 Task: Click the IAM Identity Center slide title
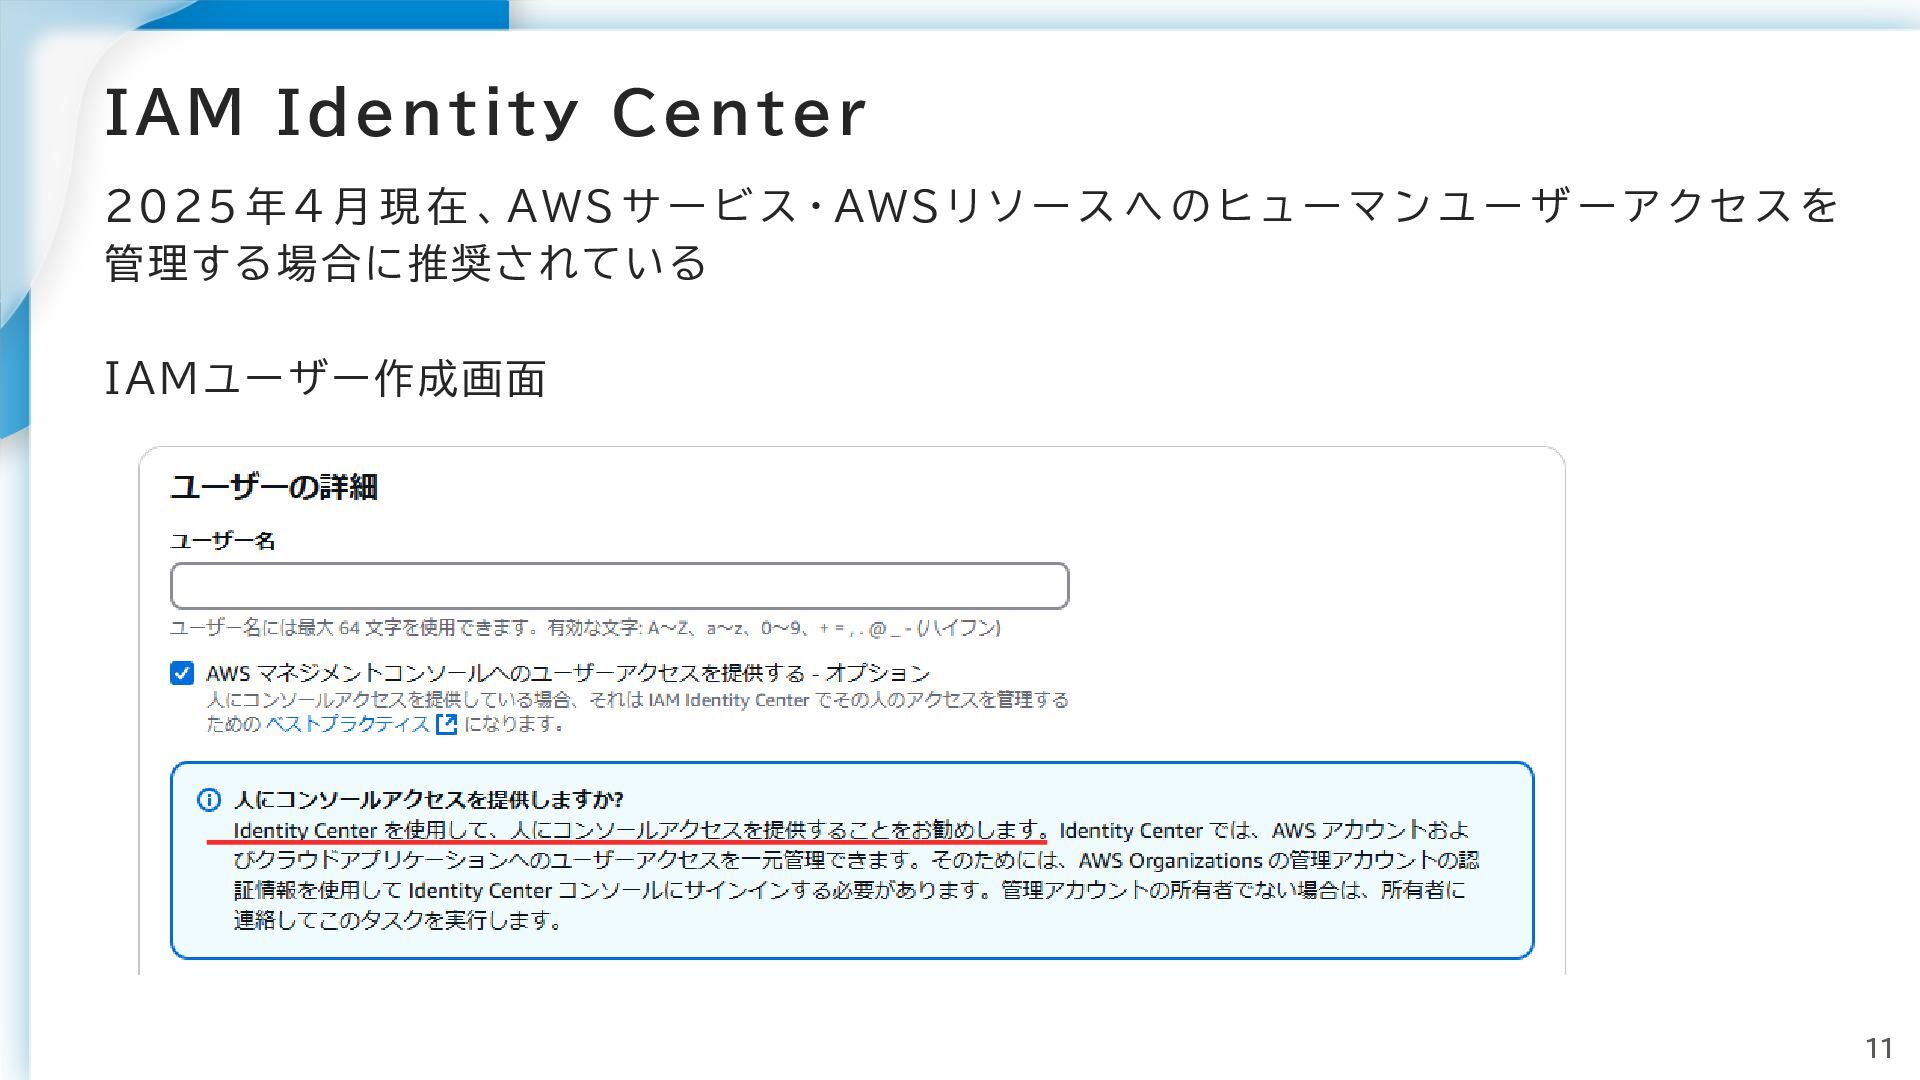click(x=486, y=112)
